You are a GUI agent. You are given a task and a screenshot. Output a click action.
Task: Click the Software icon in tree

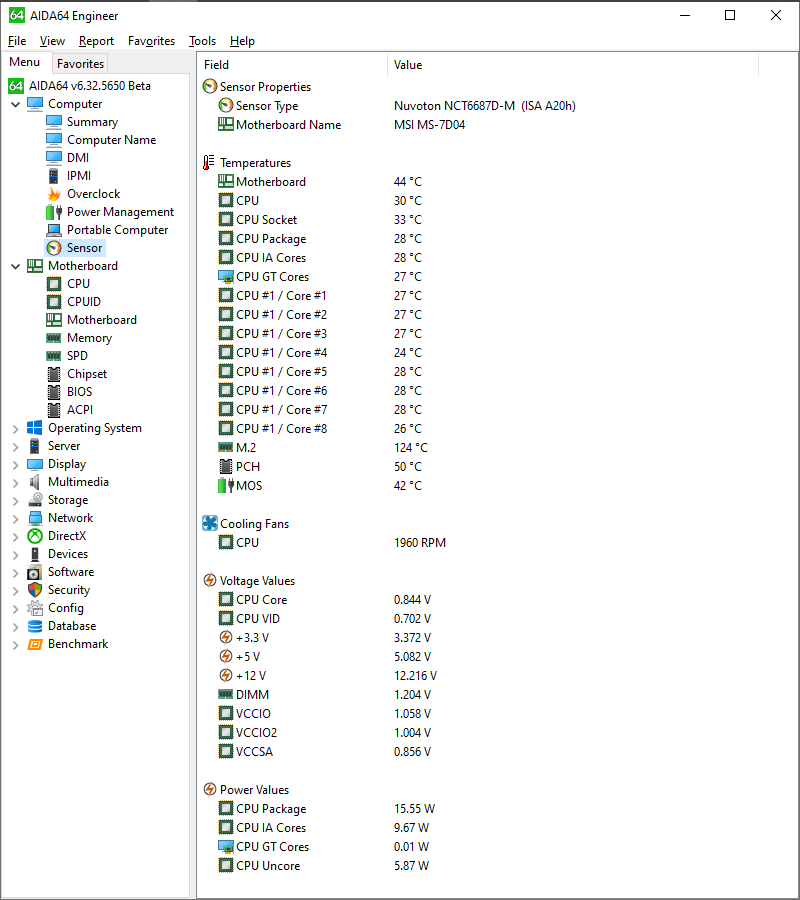pos(35,572)
